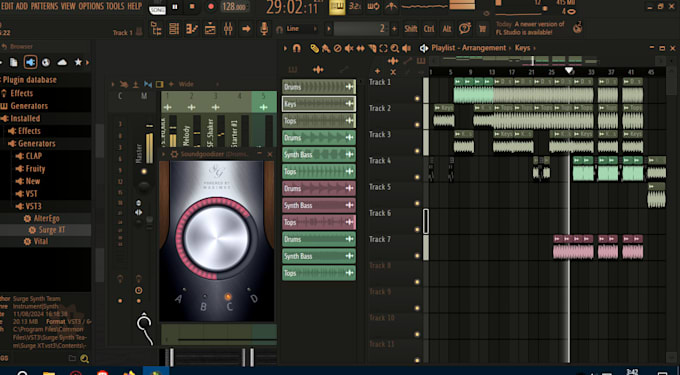
Task: Open the VIEW menu
Action: coord(68,6)
